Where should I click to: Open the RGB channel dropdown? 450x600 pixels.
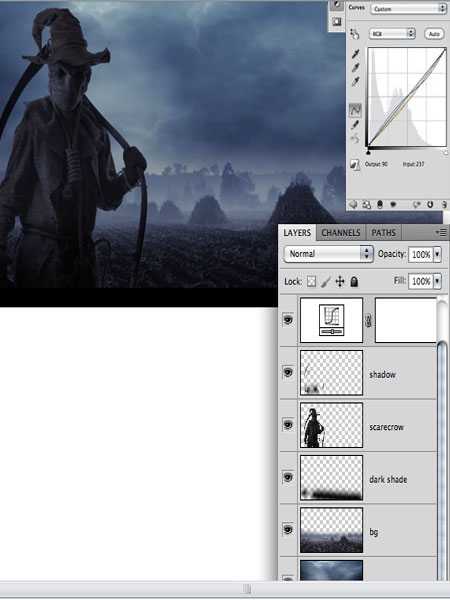tap(392, 34)
